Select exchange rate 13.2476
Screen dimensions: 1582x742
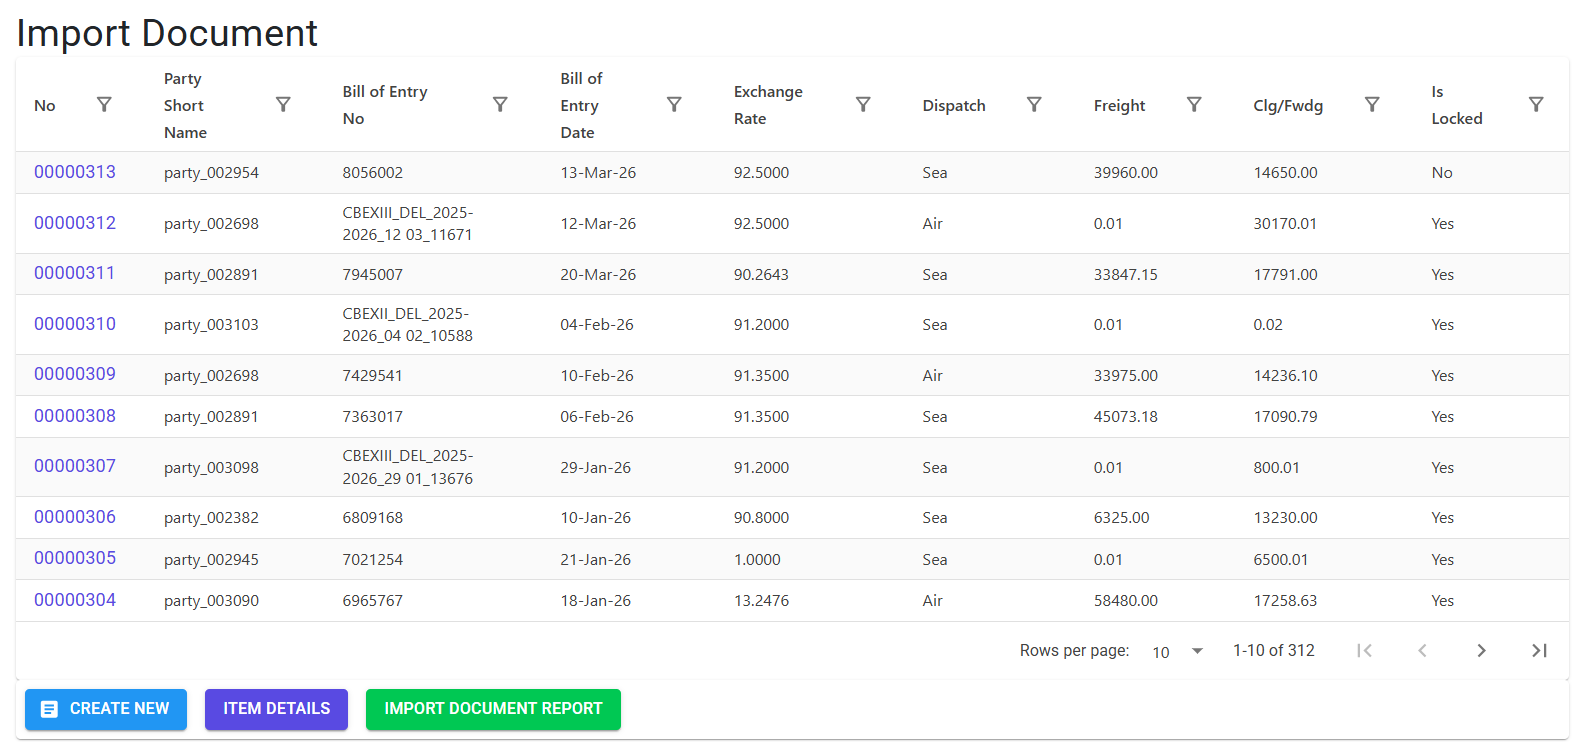[761, 601]
